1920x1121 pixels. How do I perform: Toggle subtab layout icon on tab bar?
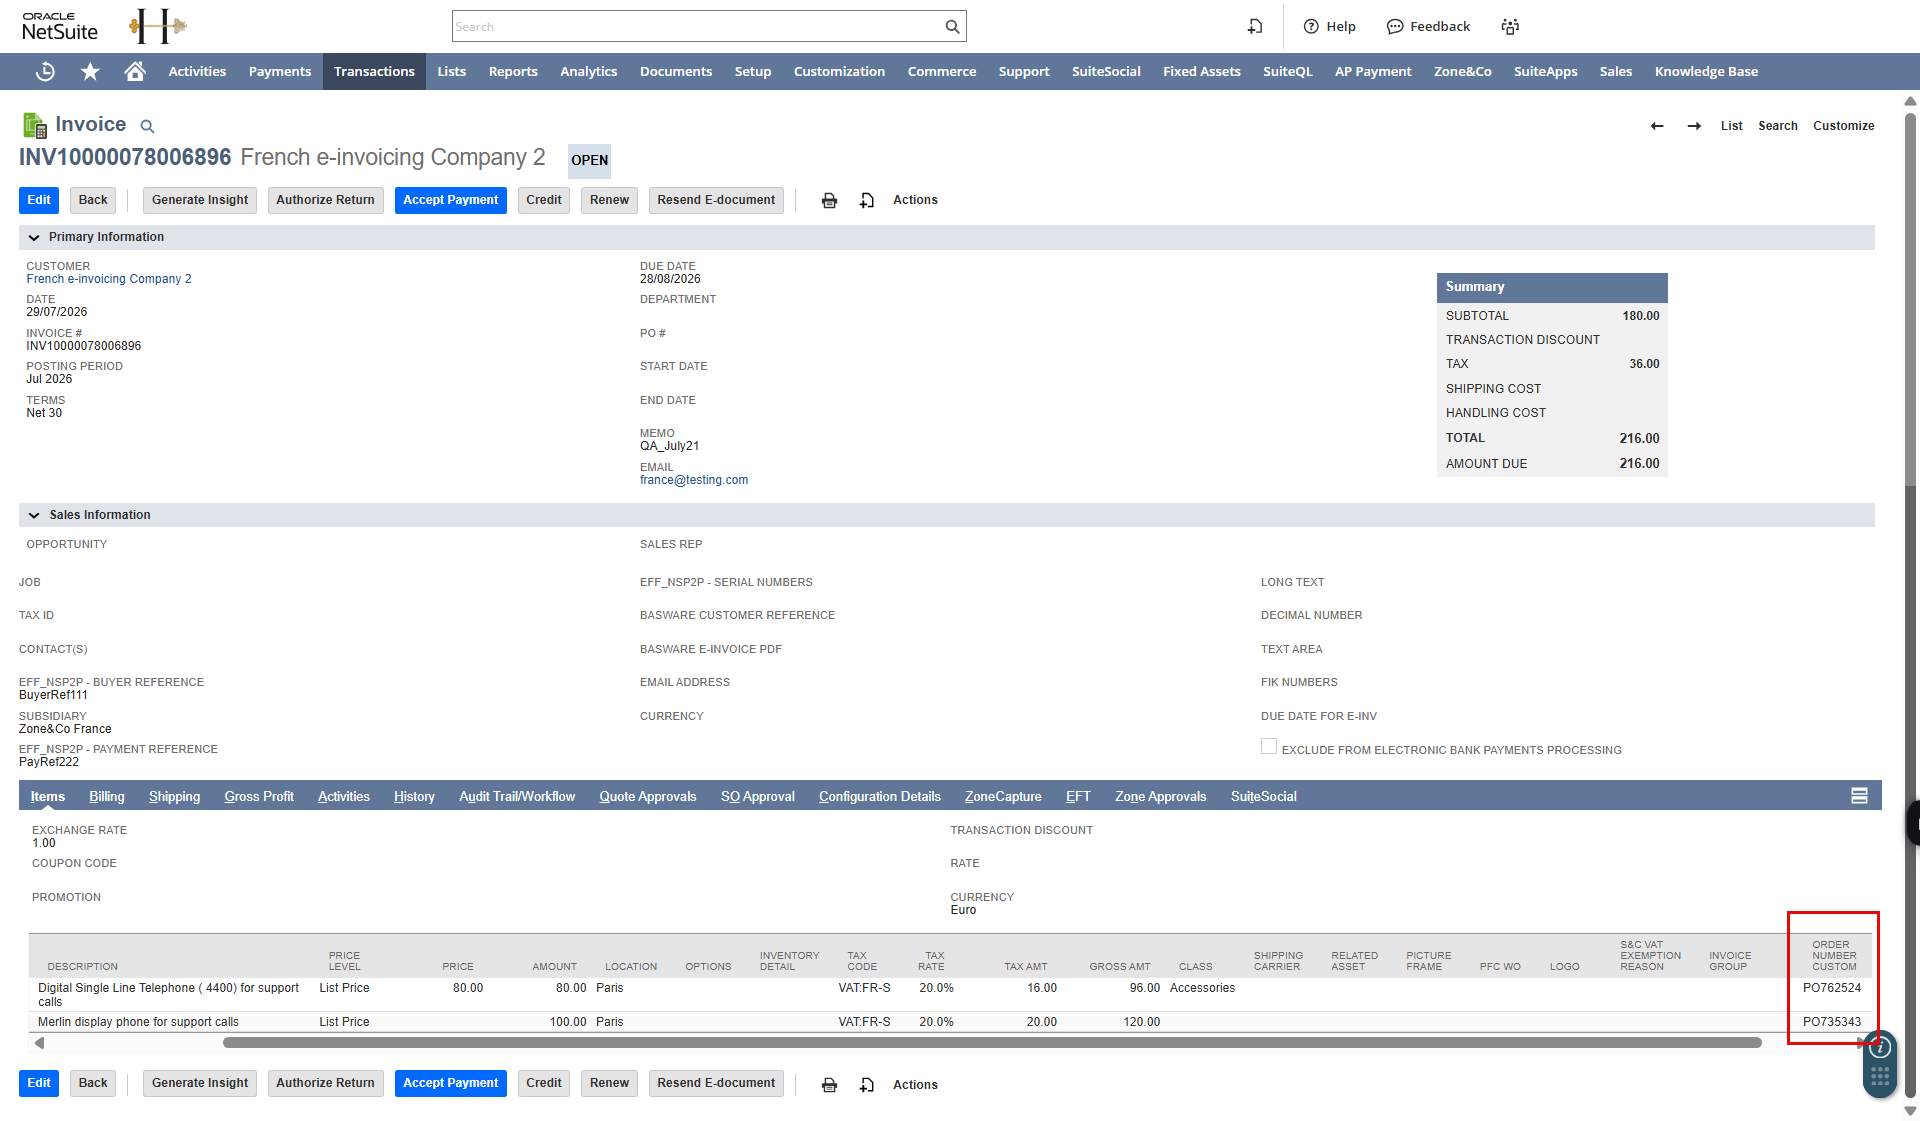coord(1859,796)
